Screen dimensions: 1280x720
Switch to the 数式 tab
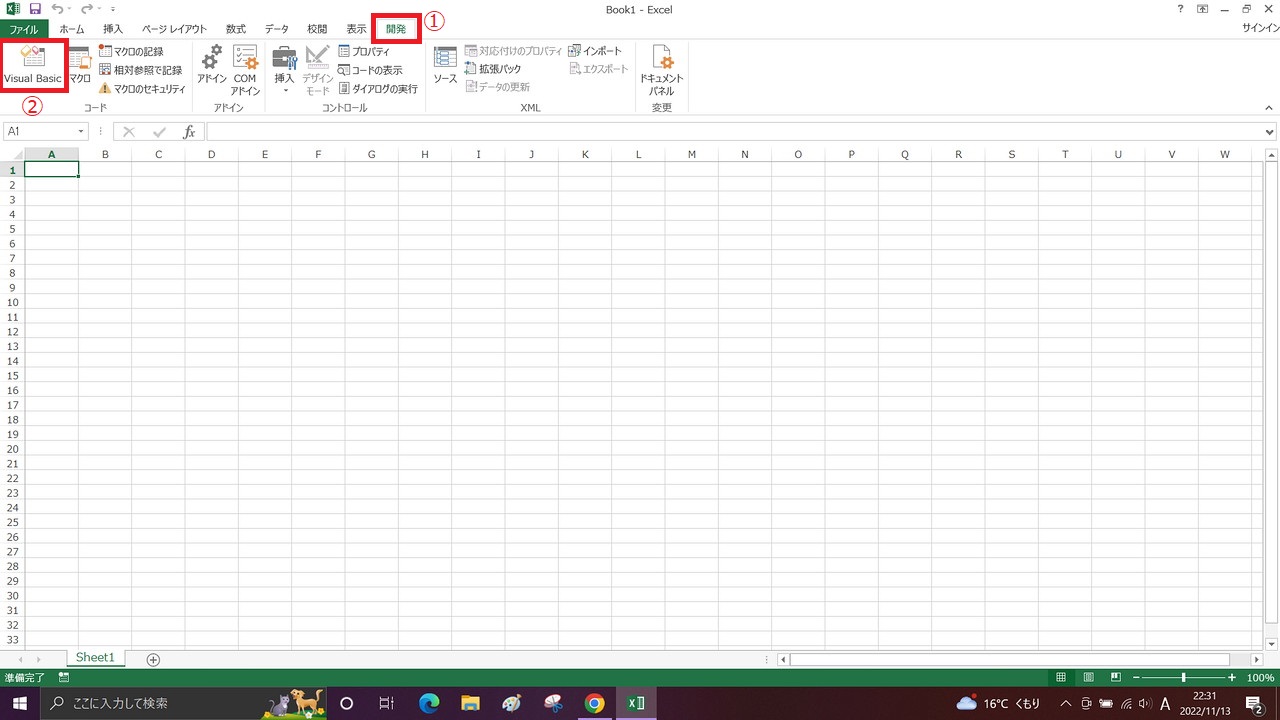(x=236, y=29)
